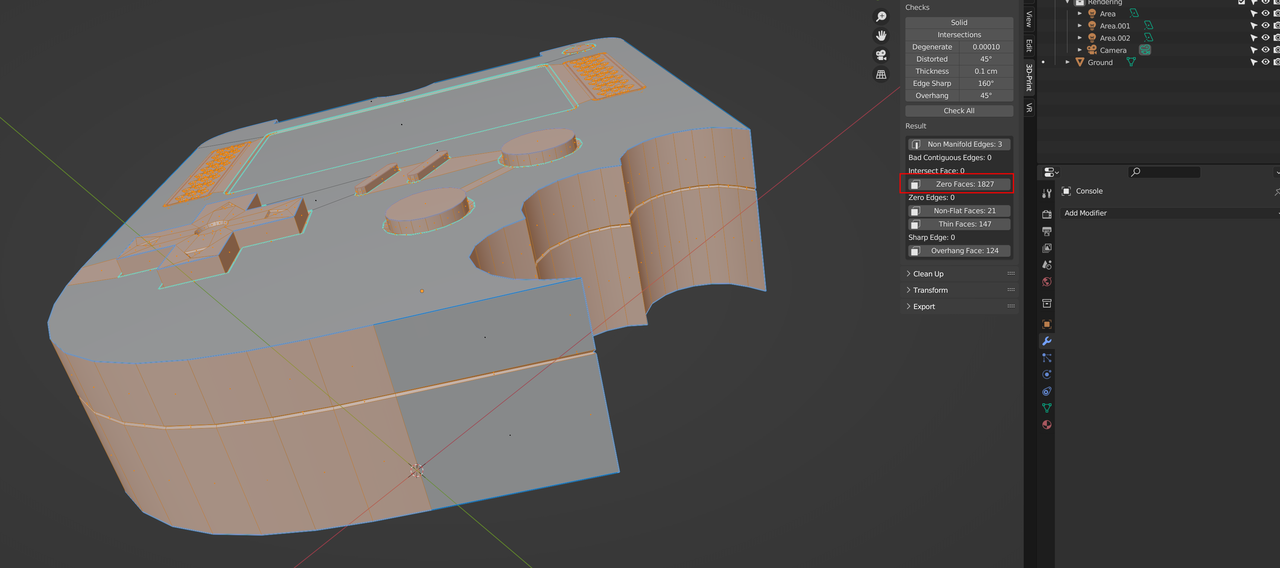Screen dimensions: 1280x568
Task: Expand the Clean Up panel
Action: (928, 274)
